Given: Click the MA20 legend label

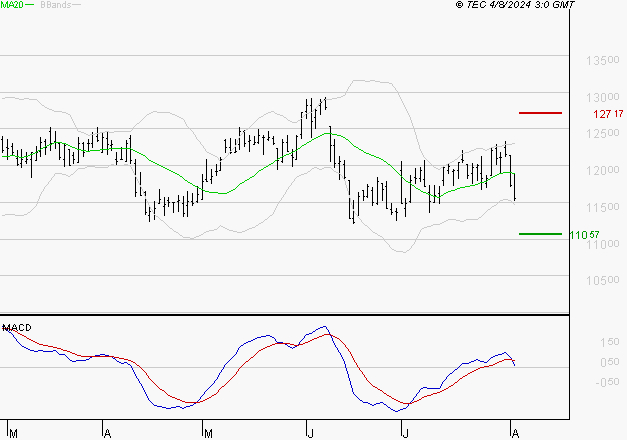Looking at the screenshot, I should 12,5.
